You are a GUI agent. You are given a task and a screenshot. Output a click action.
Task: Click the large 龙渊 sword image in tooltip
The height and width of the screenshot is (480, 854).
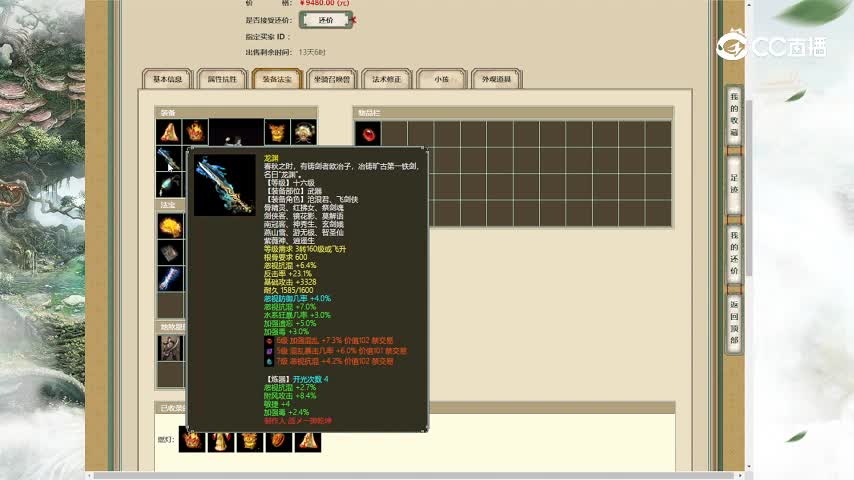(225, 185)
